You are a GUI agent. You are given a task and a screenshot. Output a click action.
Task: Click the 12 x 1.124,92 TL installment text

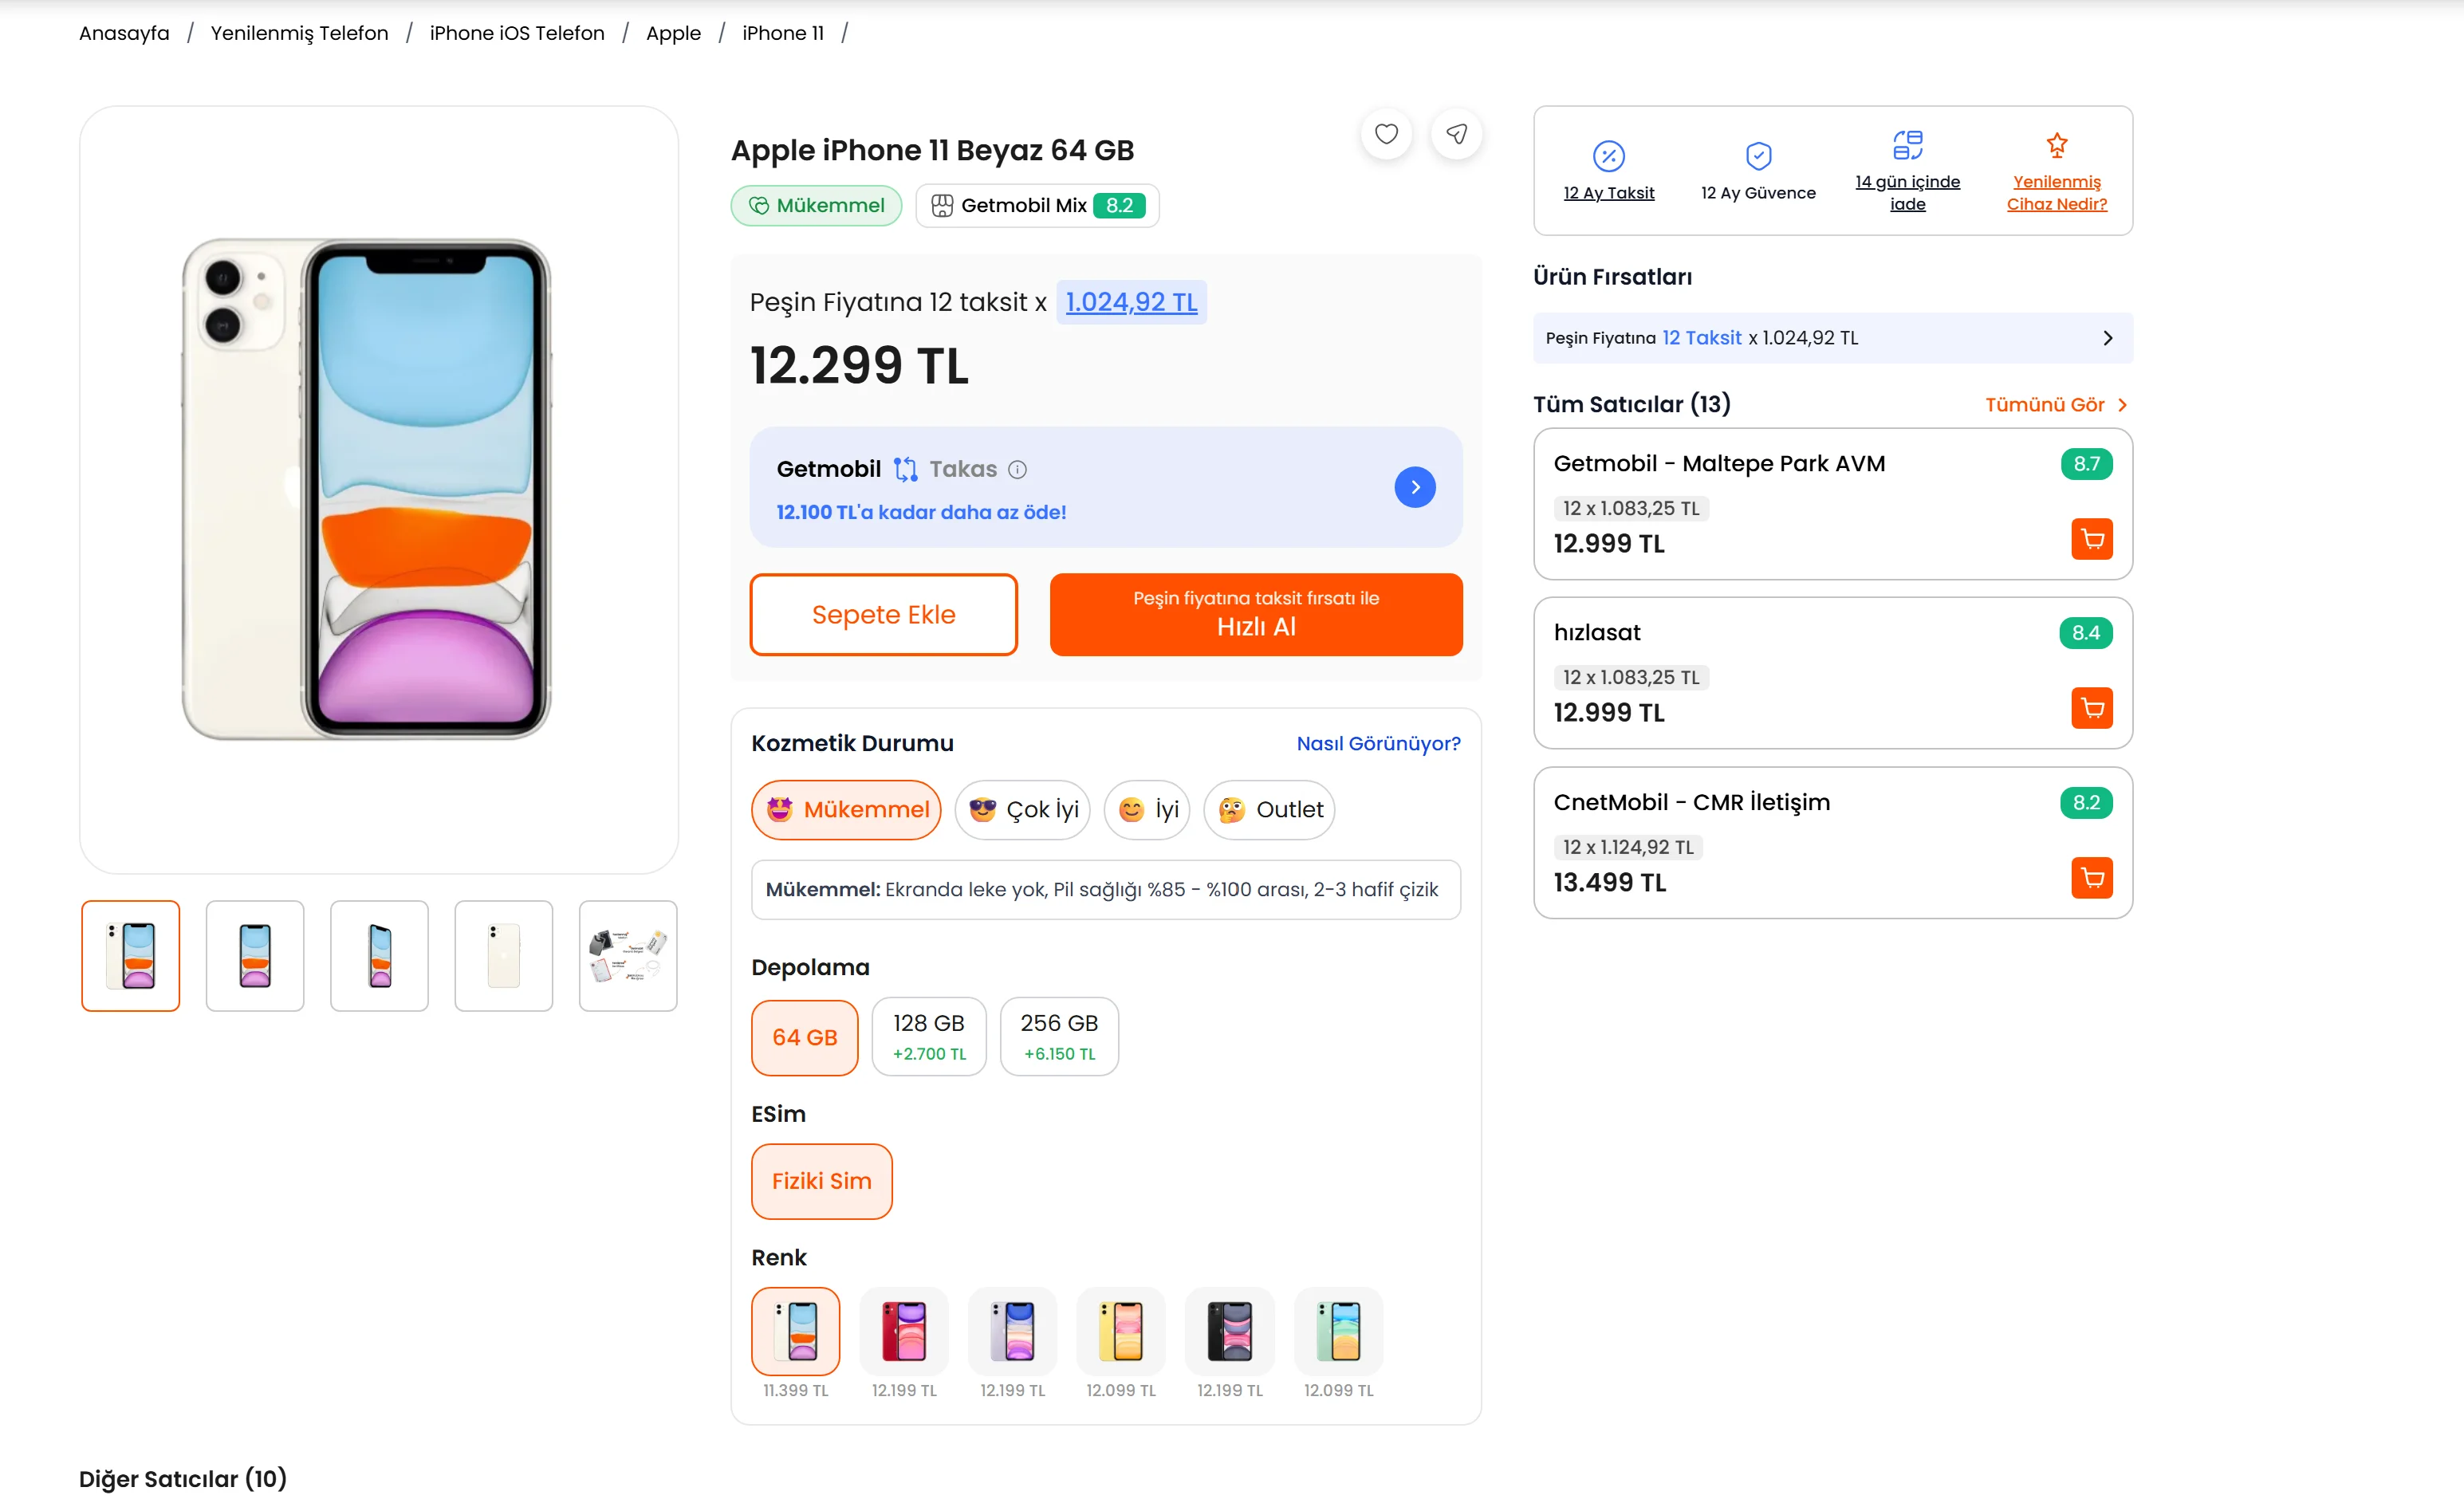(x=1628, y=847)
